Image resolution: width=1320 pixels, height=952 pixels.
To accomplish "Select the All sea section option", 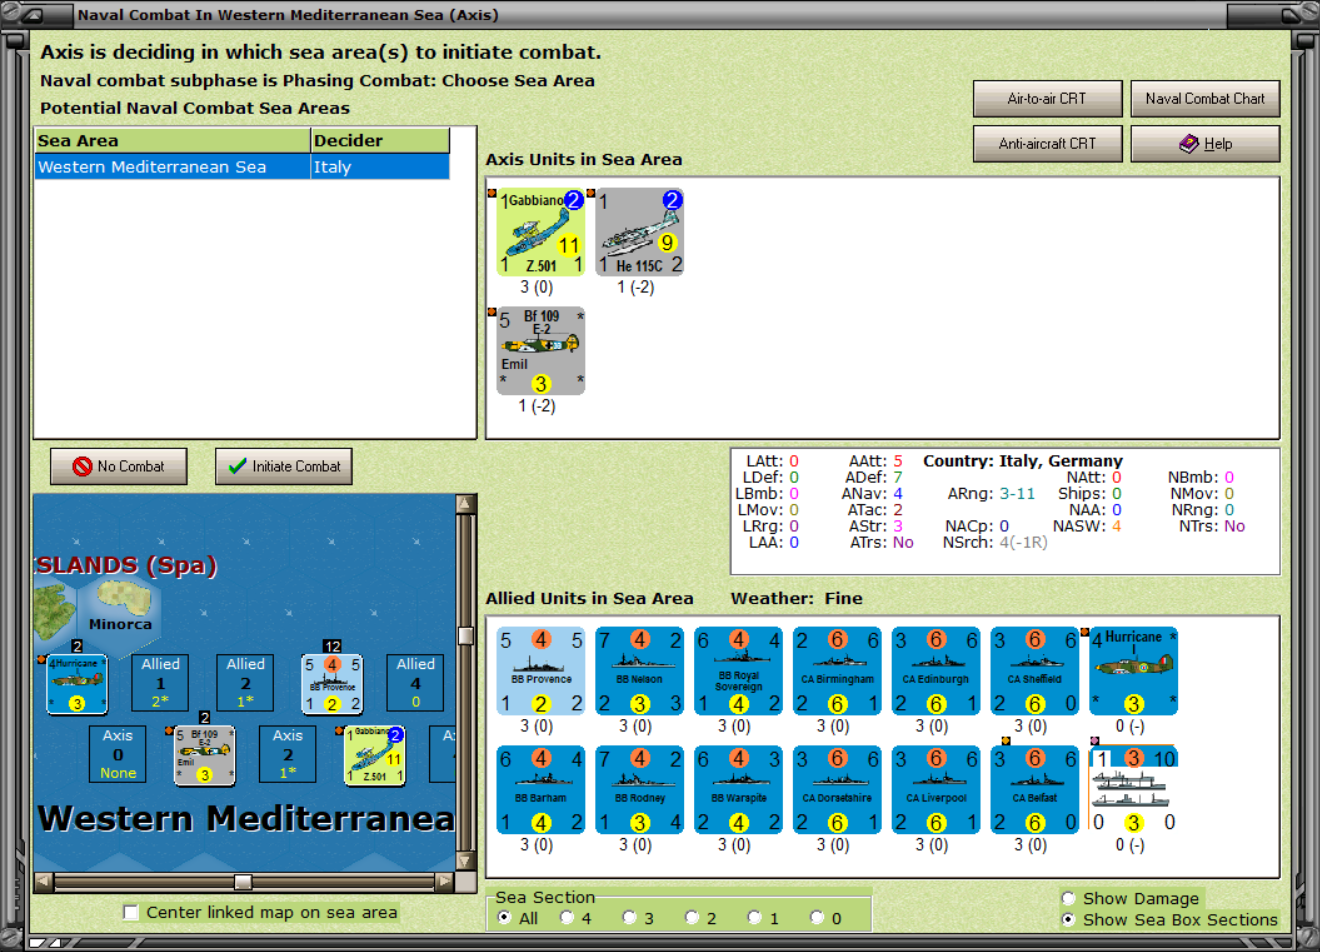I will click(504, 918).
